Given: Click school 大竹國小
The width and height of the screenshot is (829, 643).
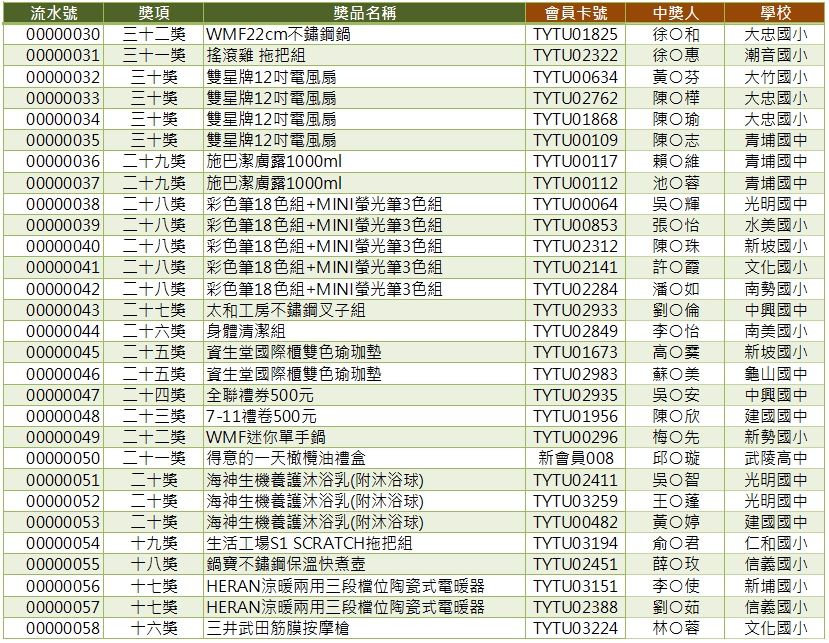Looking at the screenshot, I should (776, 77).
